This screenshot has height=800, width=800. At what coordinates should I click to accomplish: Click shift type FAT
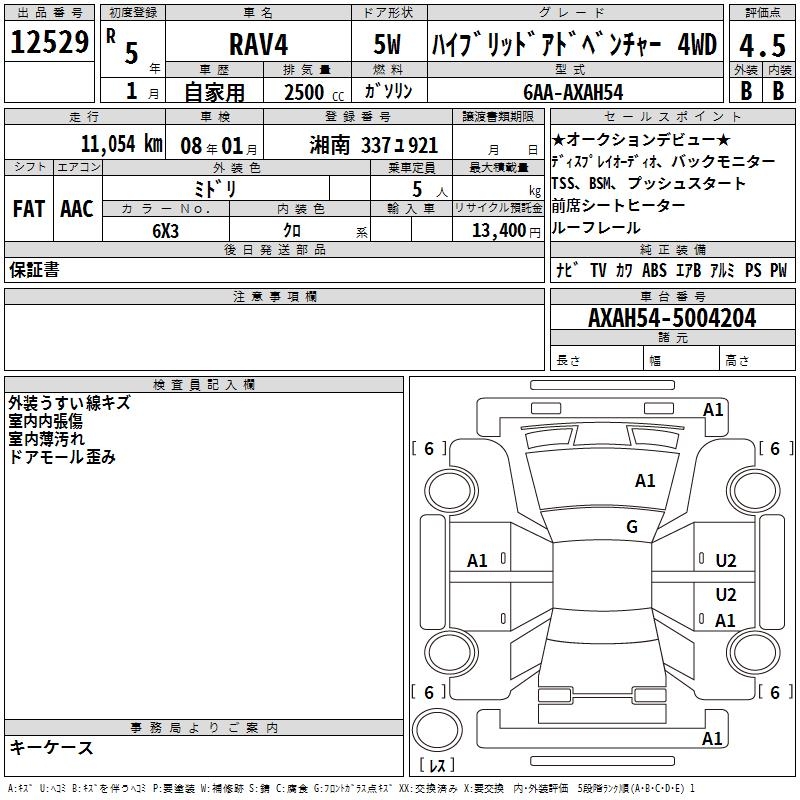point(29,209)
